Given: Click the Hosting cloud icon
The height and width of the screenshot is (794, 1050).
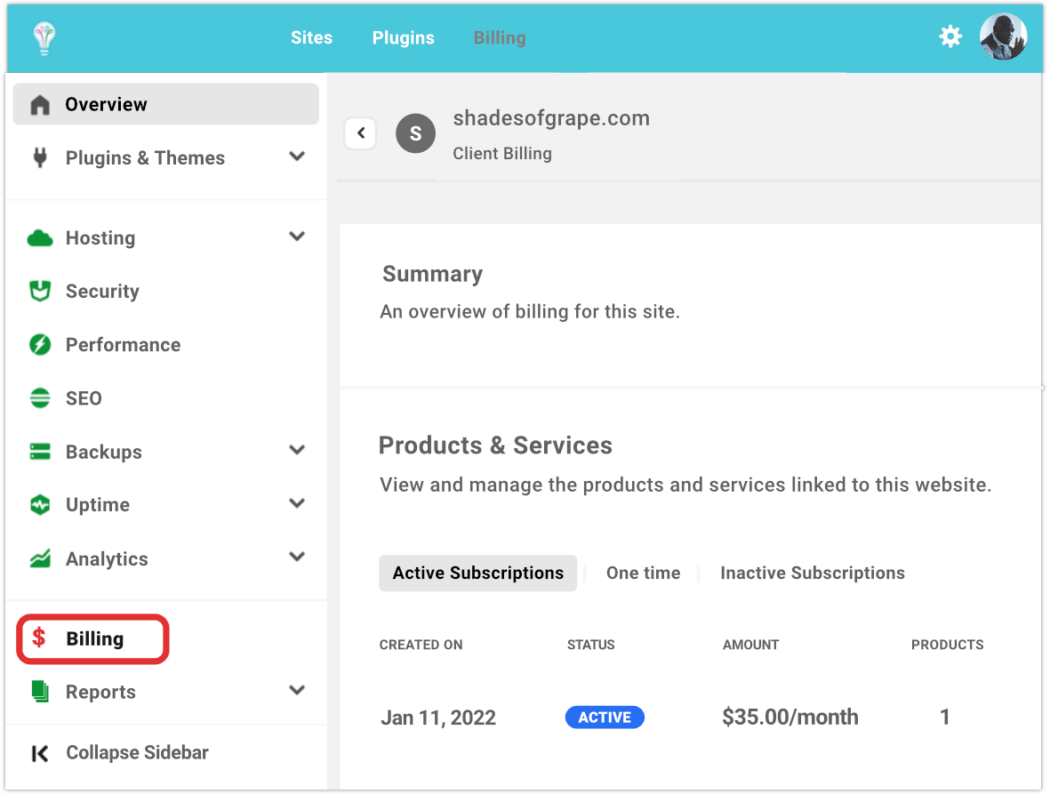Looking at the screenshot, I should (40, 238).
